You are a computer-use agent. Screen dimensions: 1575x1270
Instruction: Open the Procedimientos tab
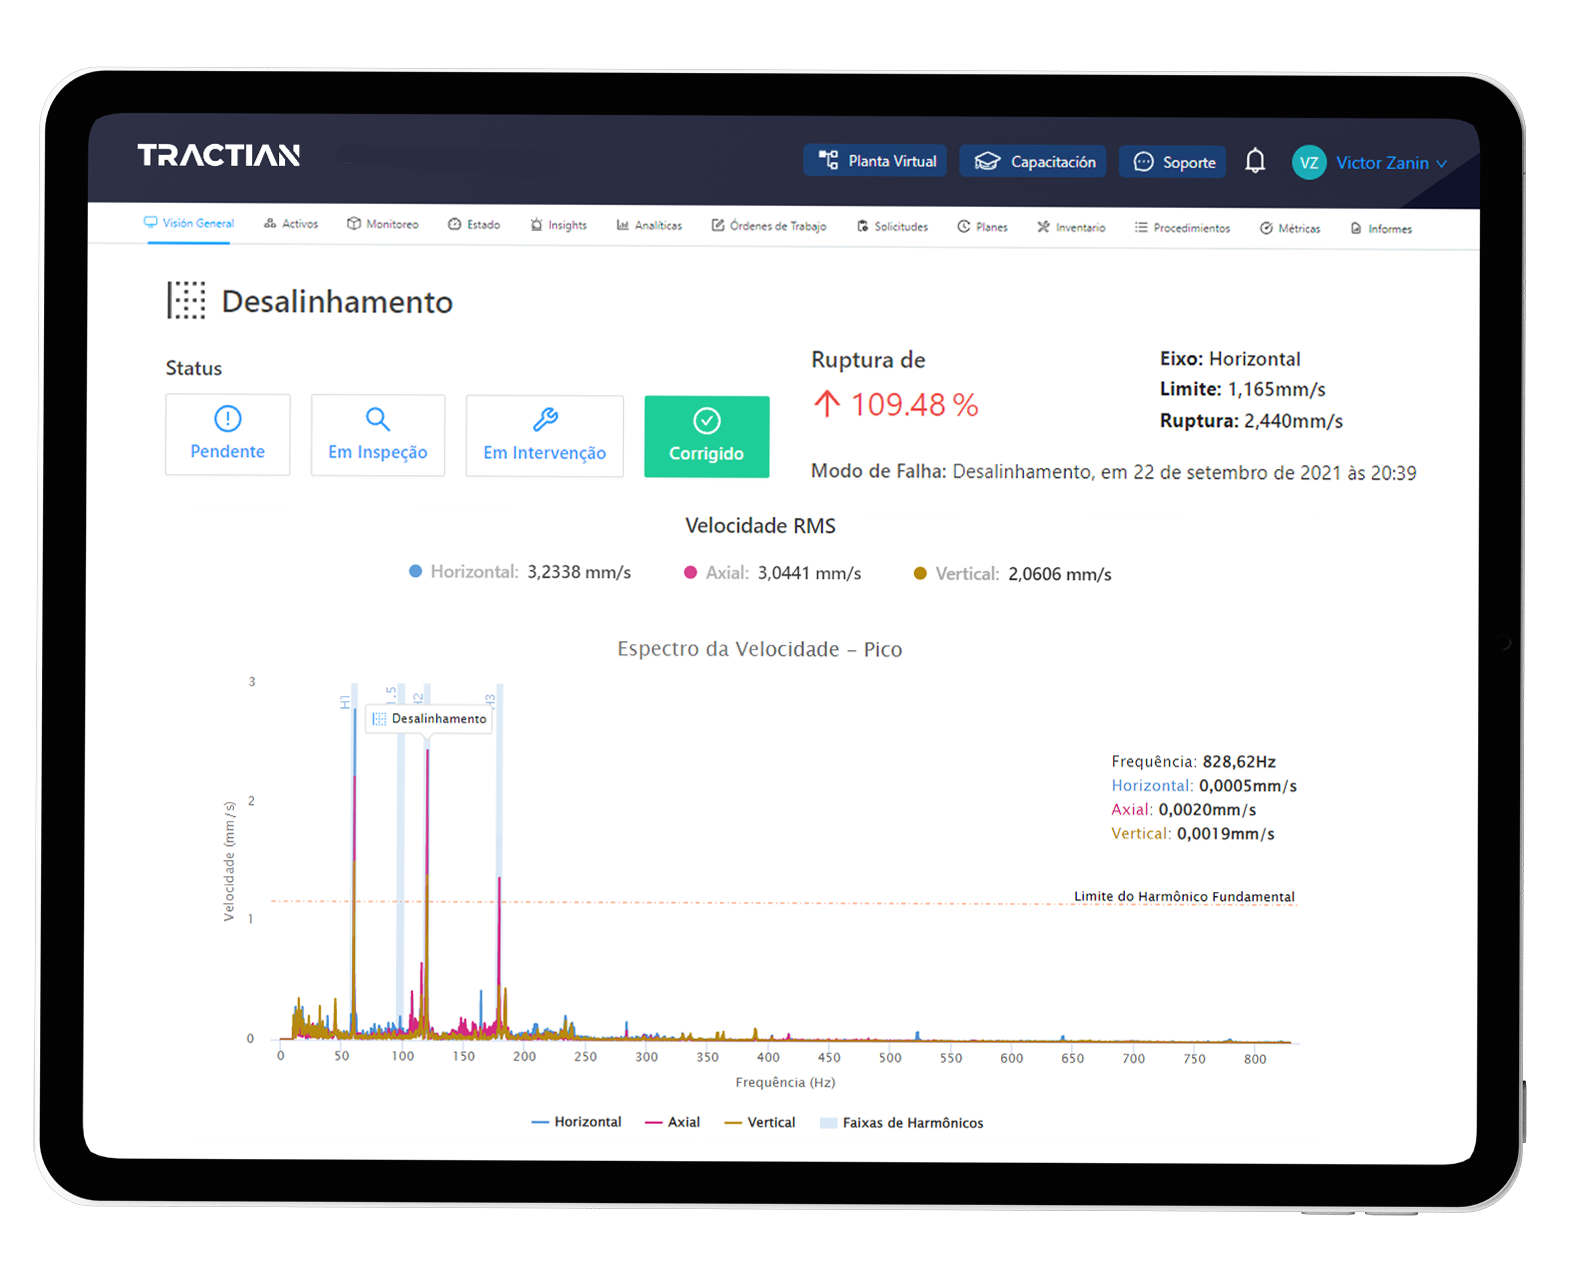(1182, 228)
